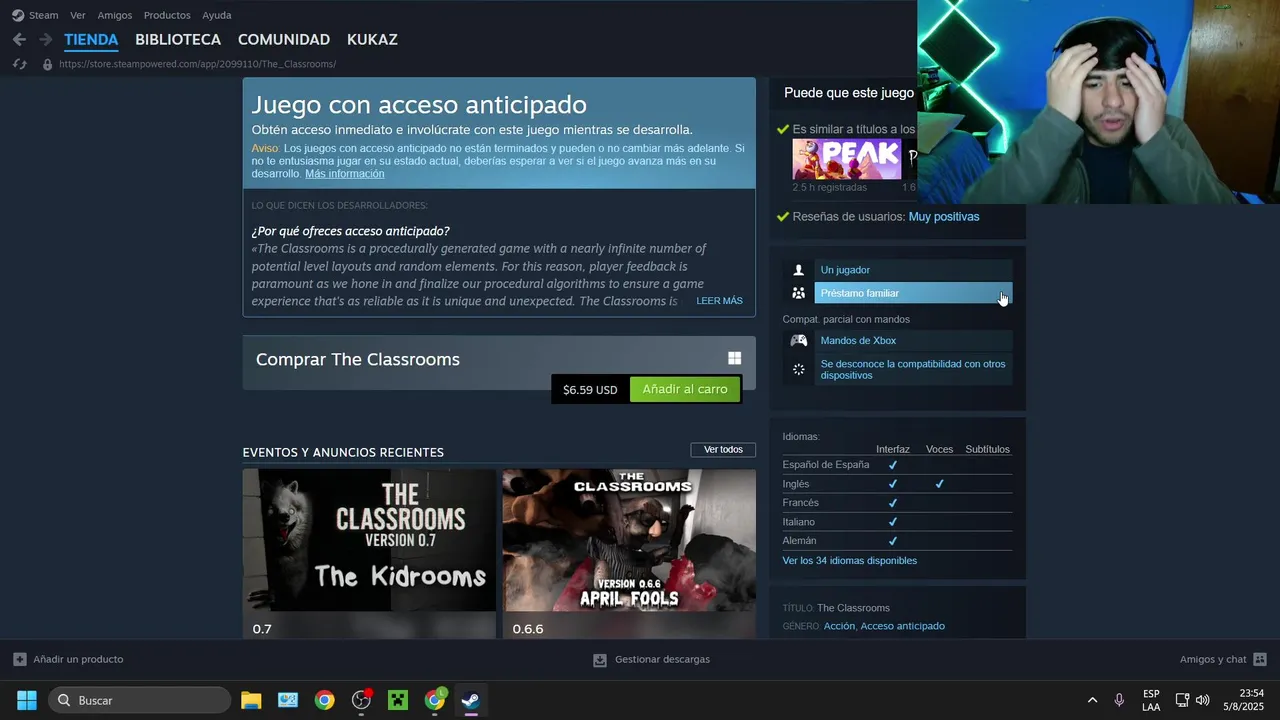Click the Windows platform icon in purchase box
The height and width of the screenshot is (720, 1280).
(734, 358)
